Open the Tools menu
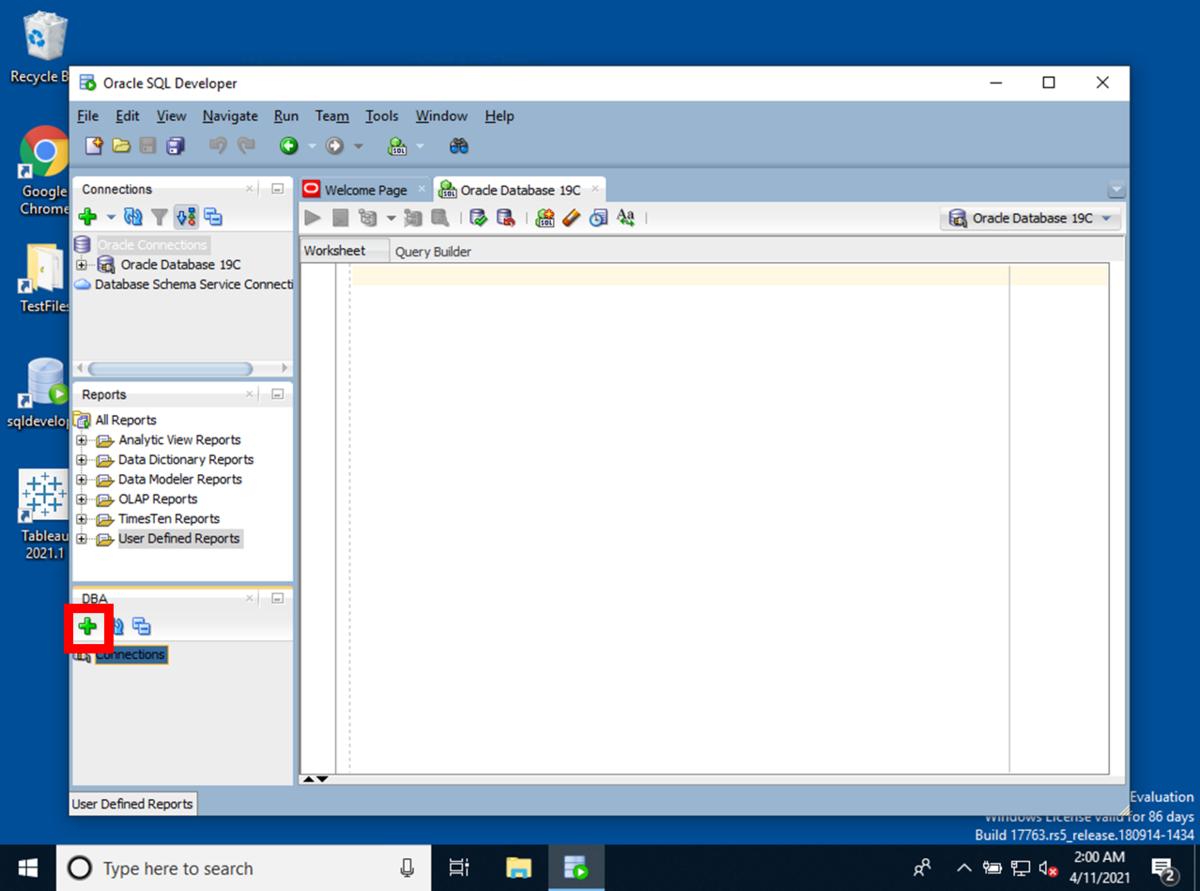This screenshot has width=1200, height=891. (x=382, y=116)
